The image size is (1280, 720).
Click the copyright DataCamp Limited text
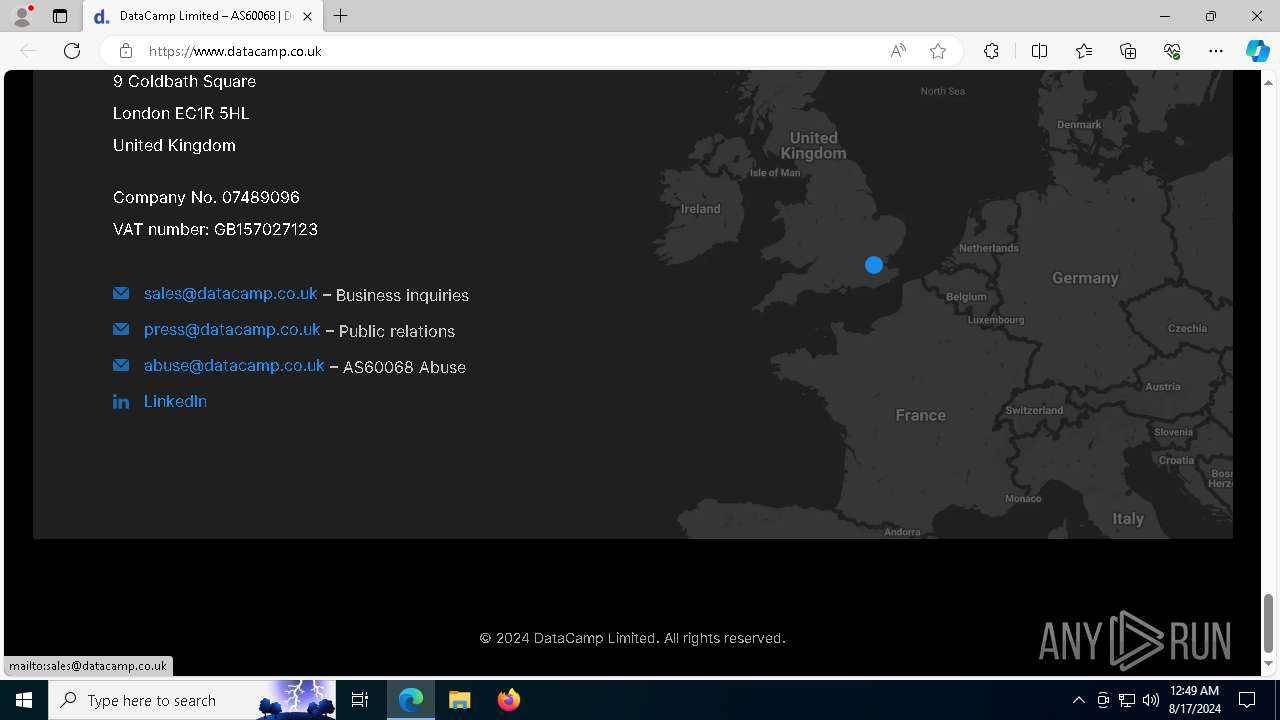(632, 638)
